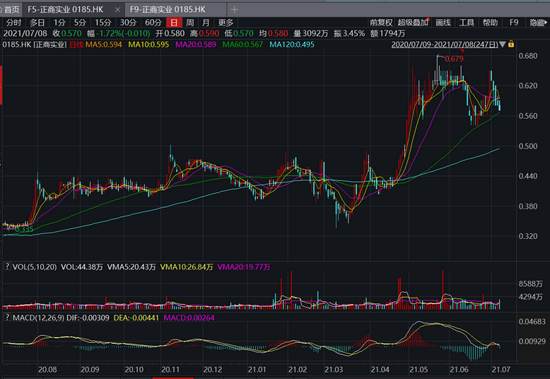This screenshot has width=550, height=379.
Task: Open 更多 more periods menu
Action: point(226,23)
